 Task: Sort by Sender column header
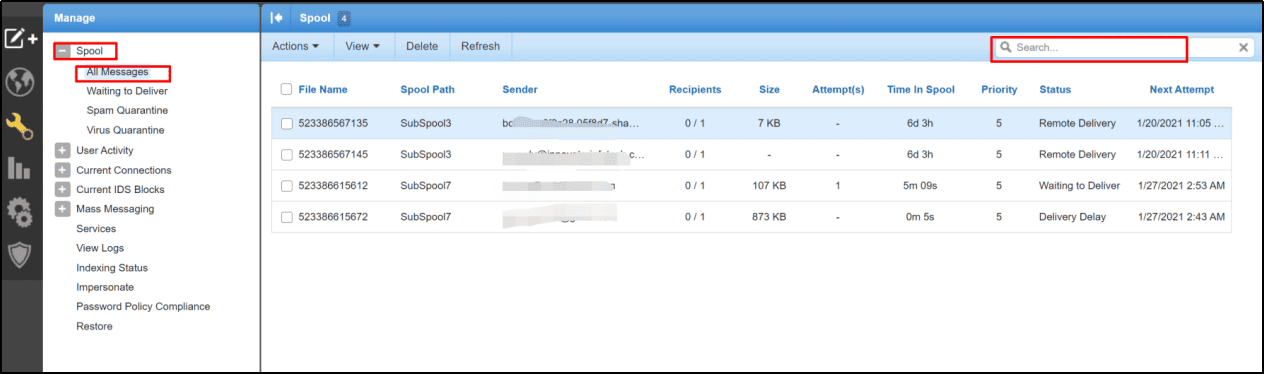click(520, 89)
